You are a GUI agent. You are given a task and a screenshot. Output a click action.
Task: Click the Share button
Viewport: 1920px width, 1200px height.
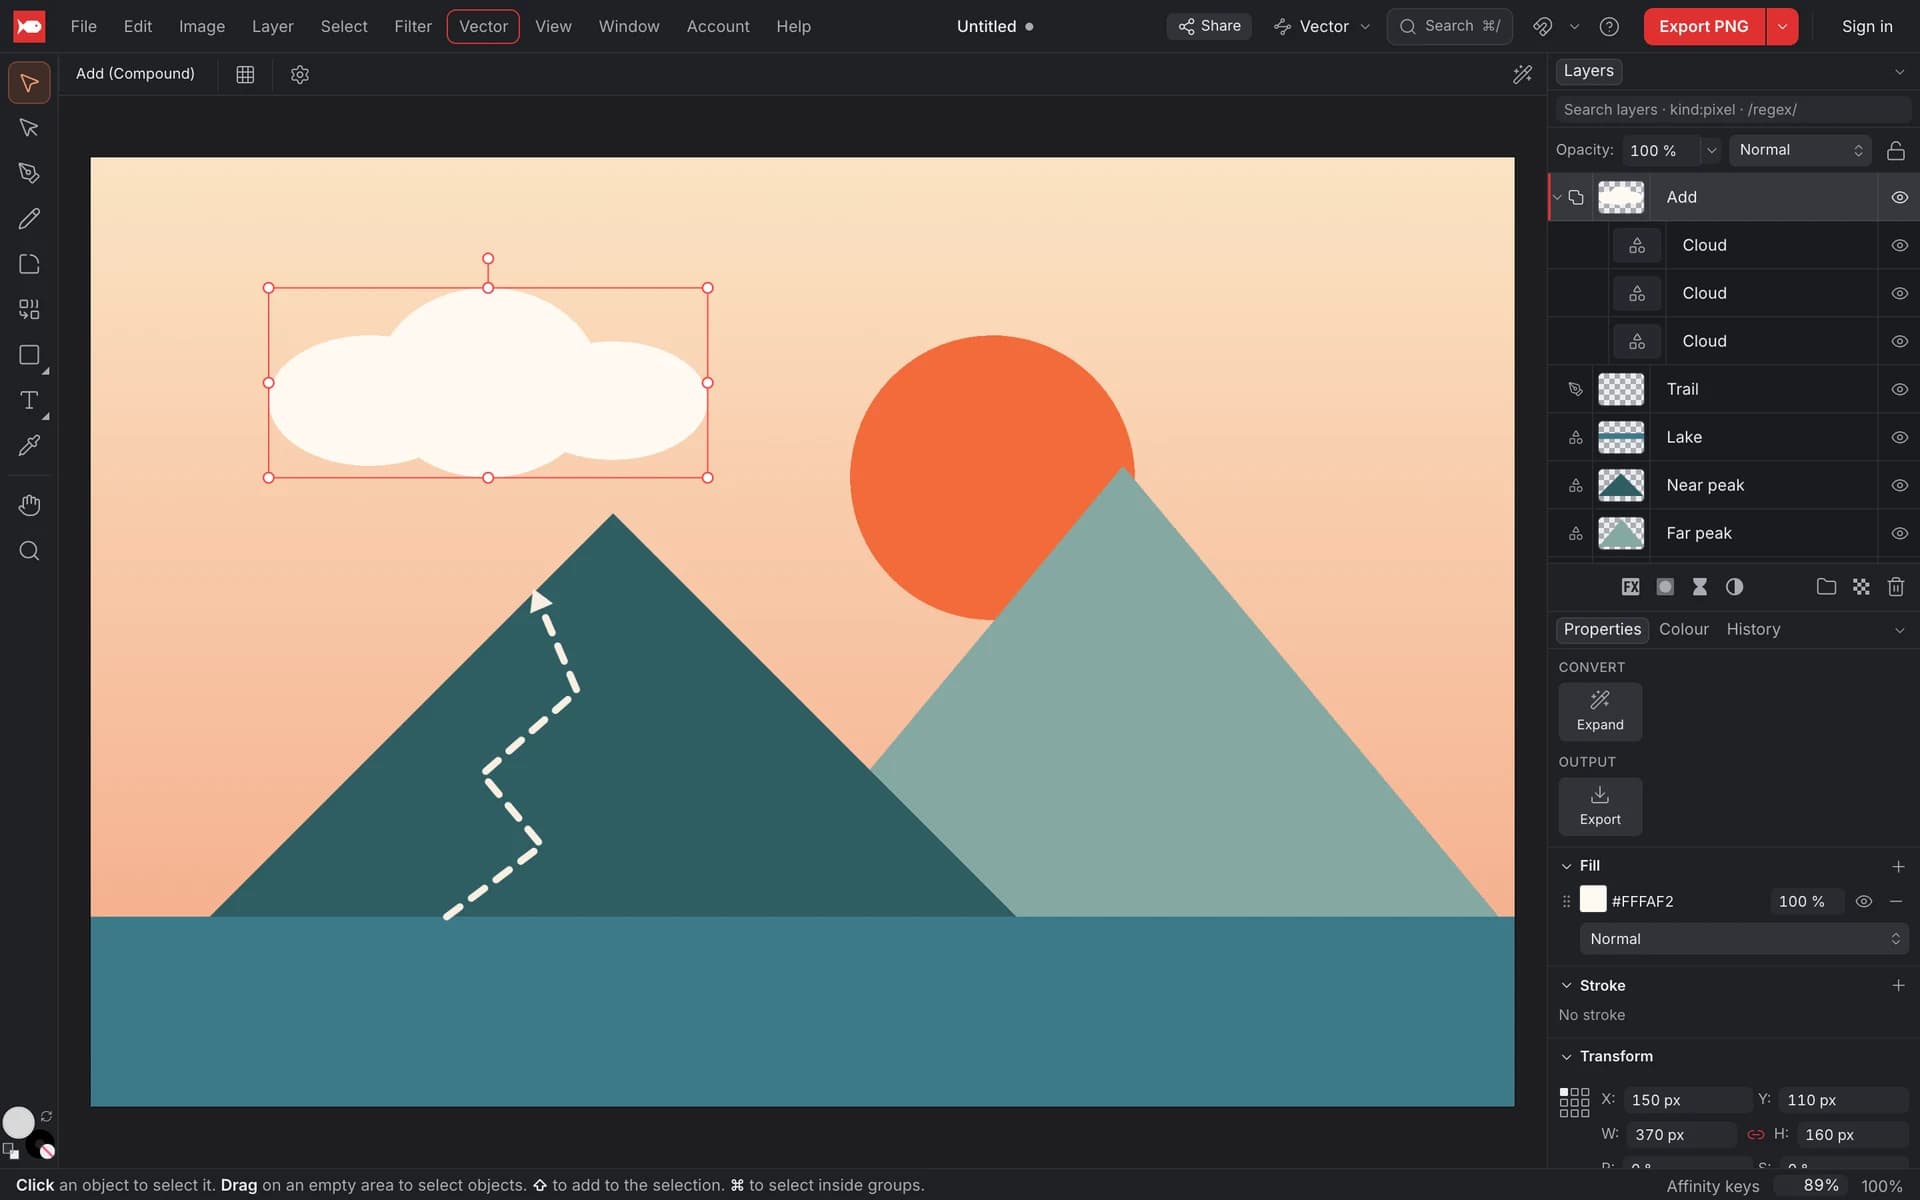pyautogui.click(x=1208, y=26)
